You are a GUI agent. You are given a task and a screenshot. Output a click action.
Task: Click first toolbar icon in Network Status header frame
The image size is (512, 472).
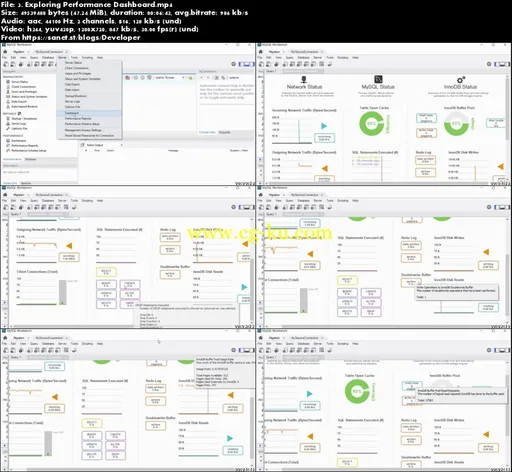262,64
